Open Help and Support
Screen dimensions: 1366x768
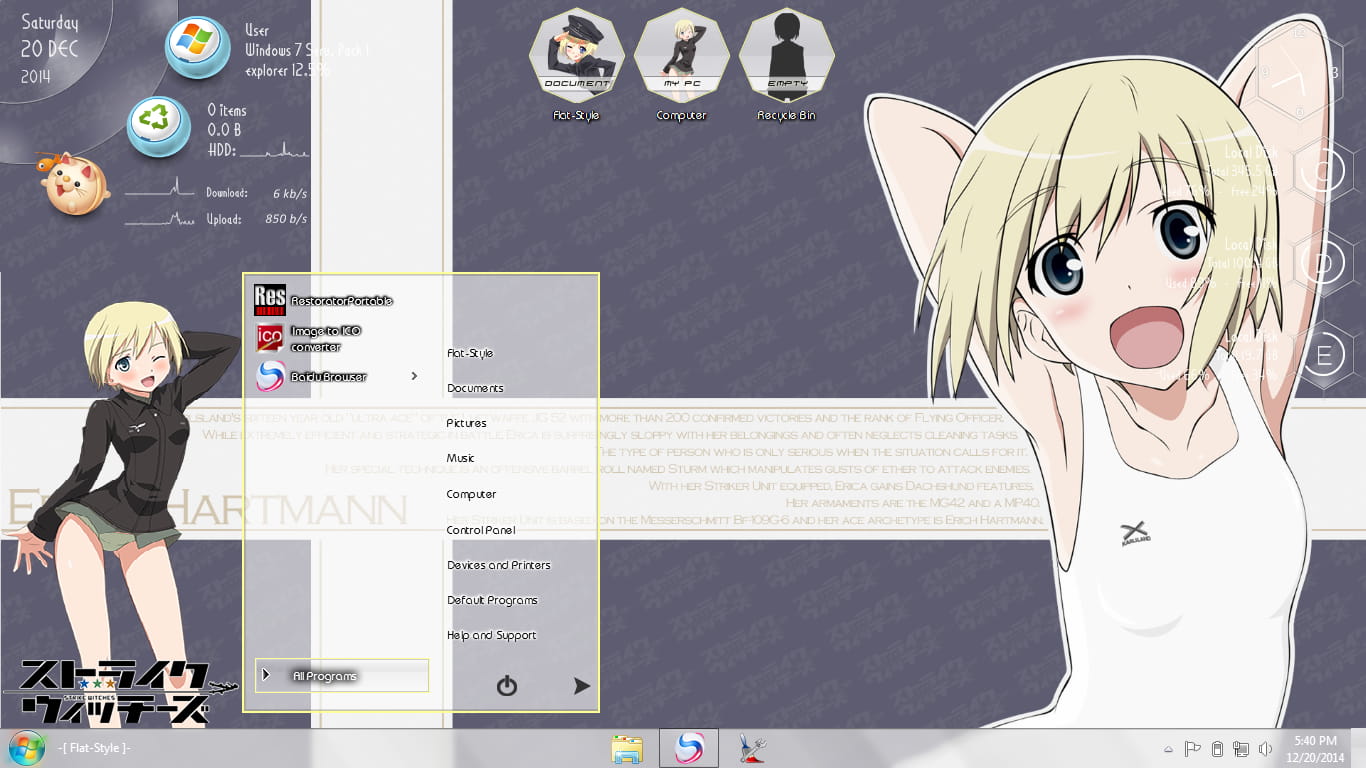[x=491, y=635]
